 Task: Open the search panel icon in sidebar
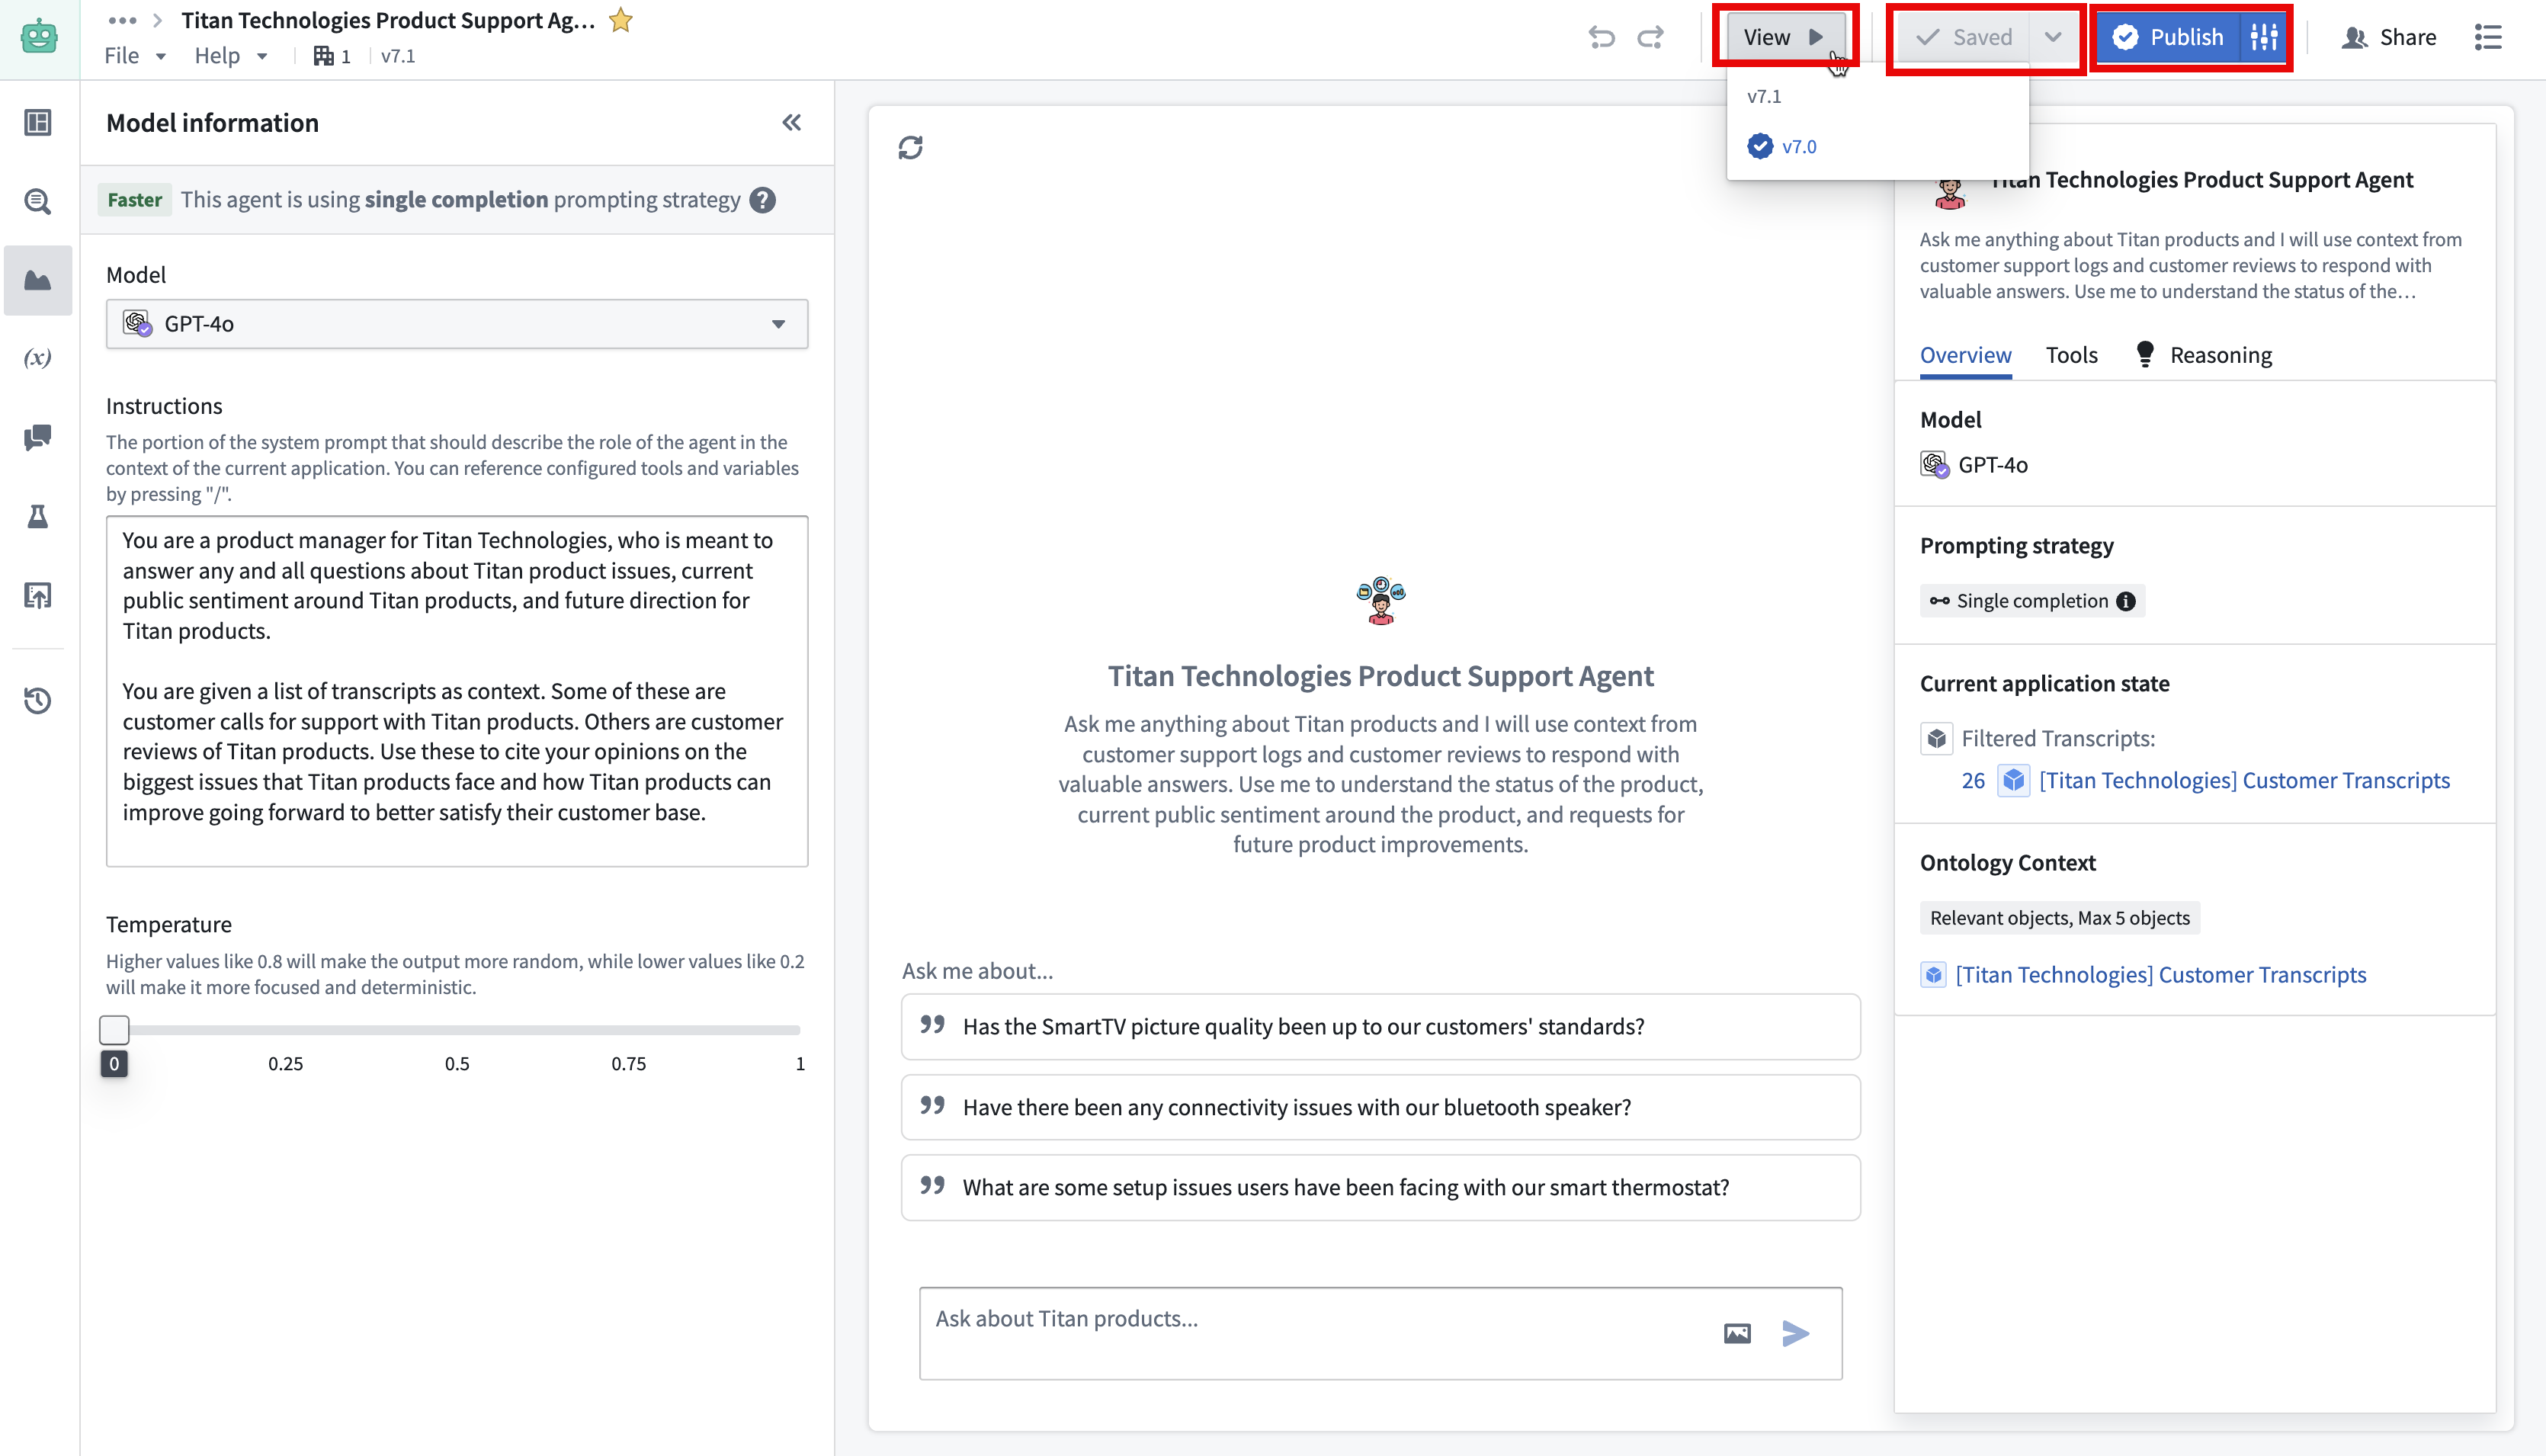click(x=37, y=201)
